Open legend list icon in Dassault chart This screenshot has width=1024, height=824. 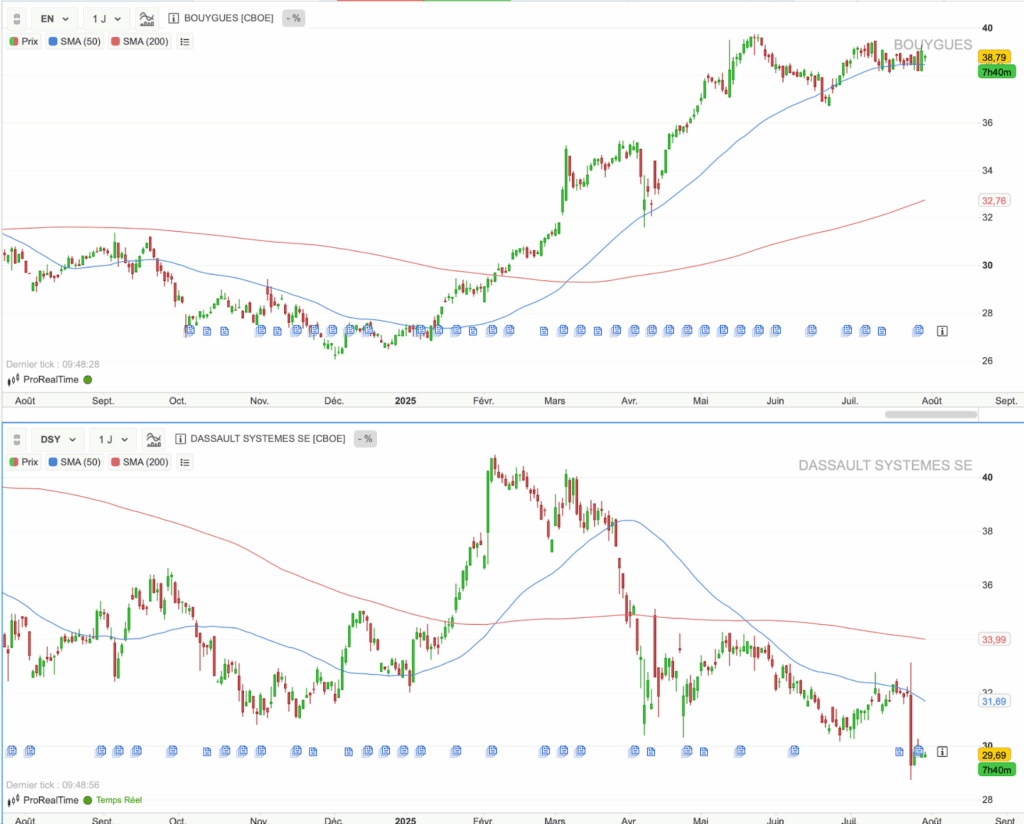(185, 461)
